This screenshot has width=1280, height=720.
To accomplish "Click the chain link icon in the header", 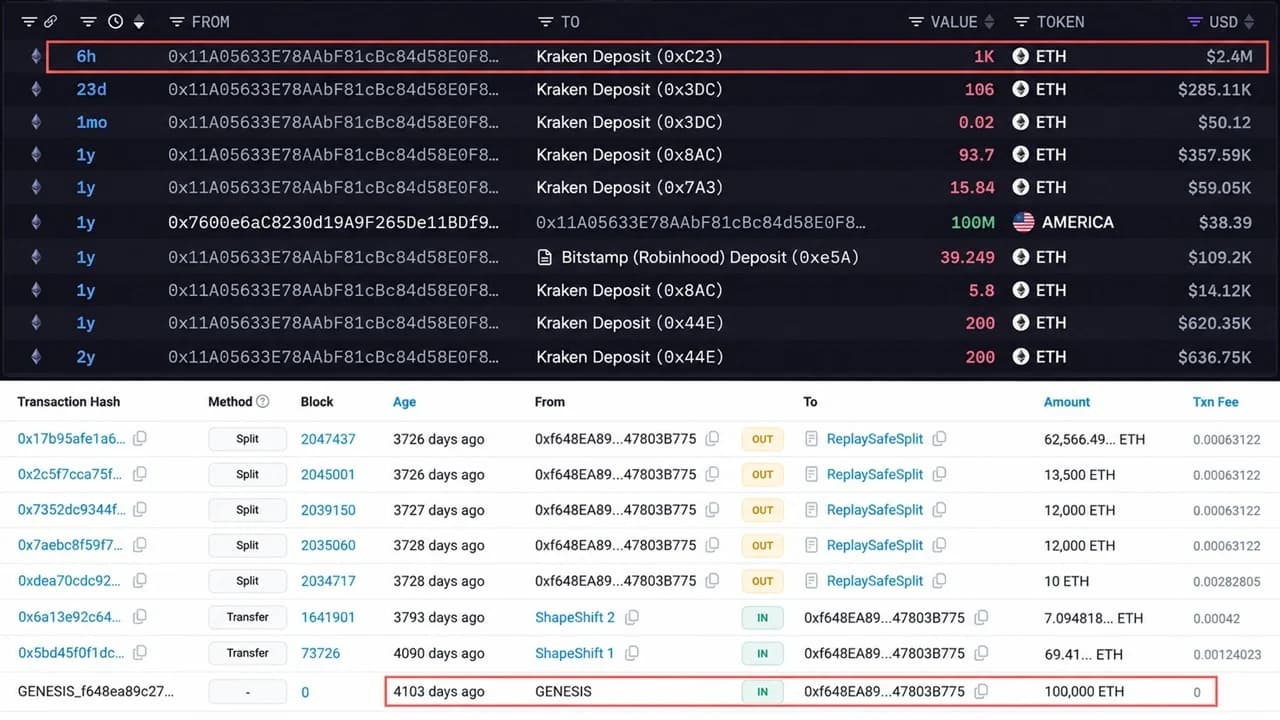I will tap(50, 22).
